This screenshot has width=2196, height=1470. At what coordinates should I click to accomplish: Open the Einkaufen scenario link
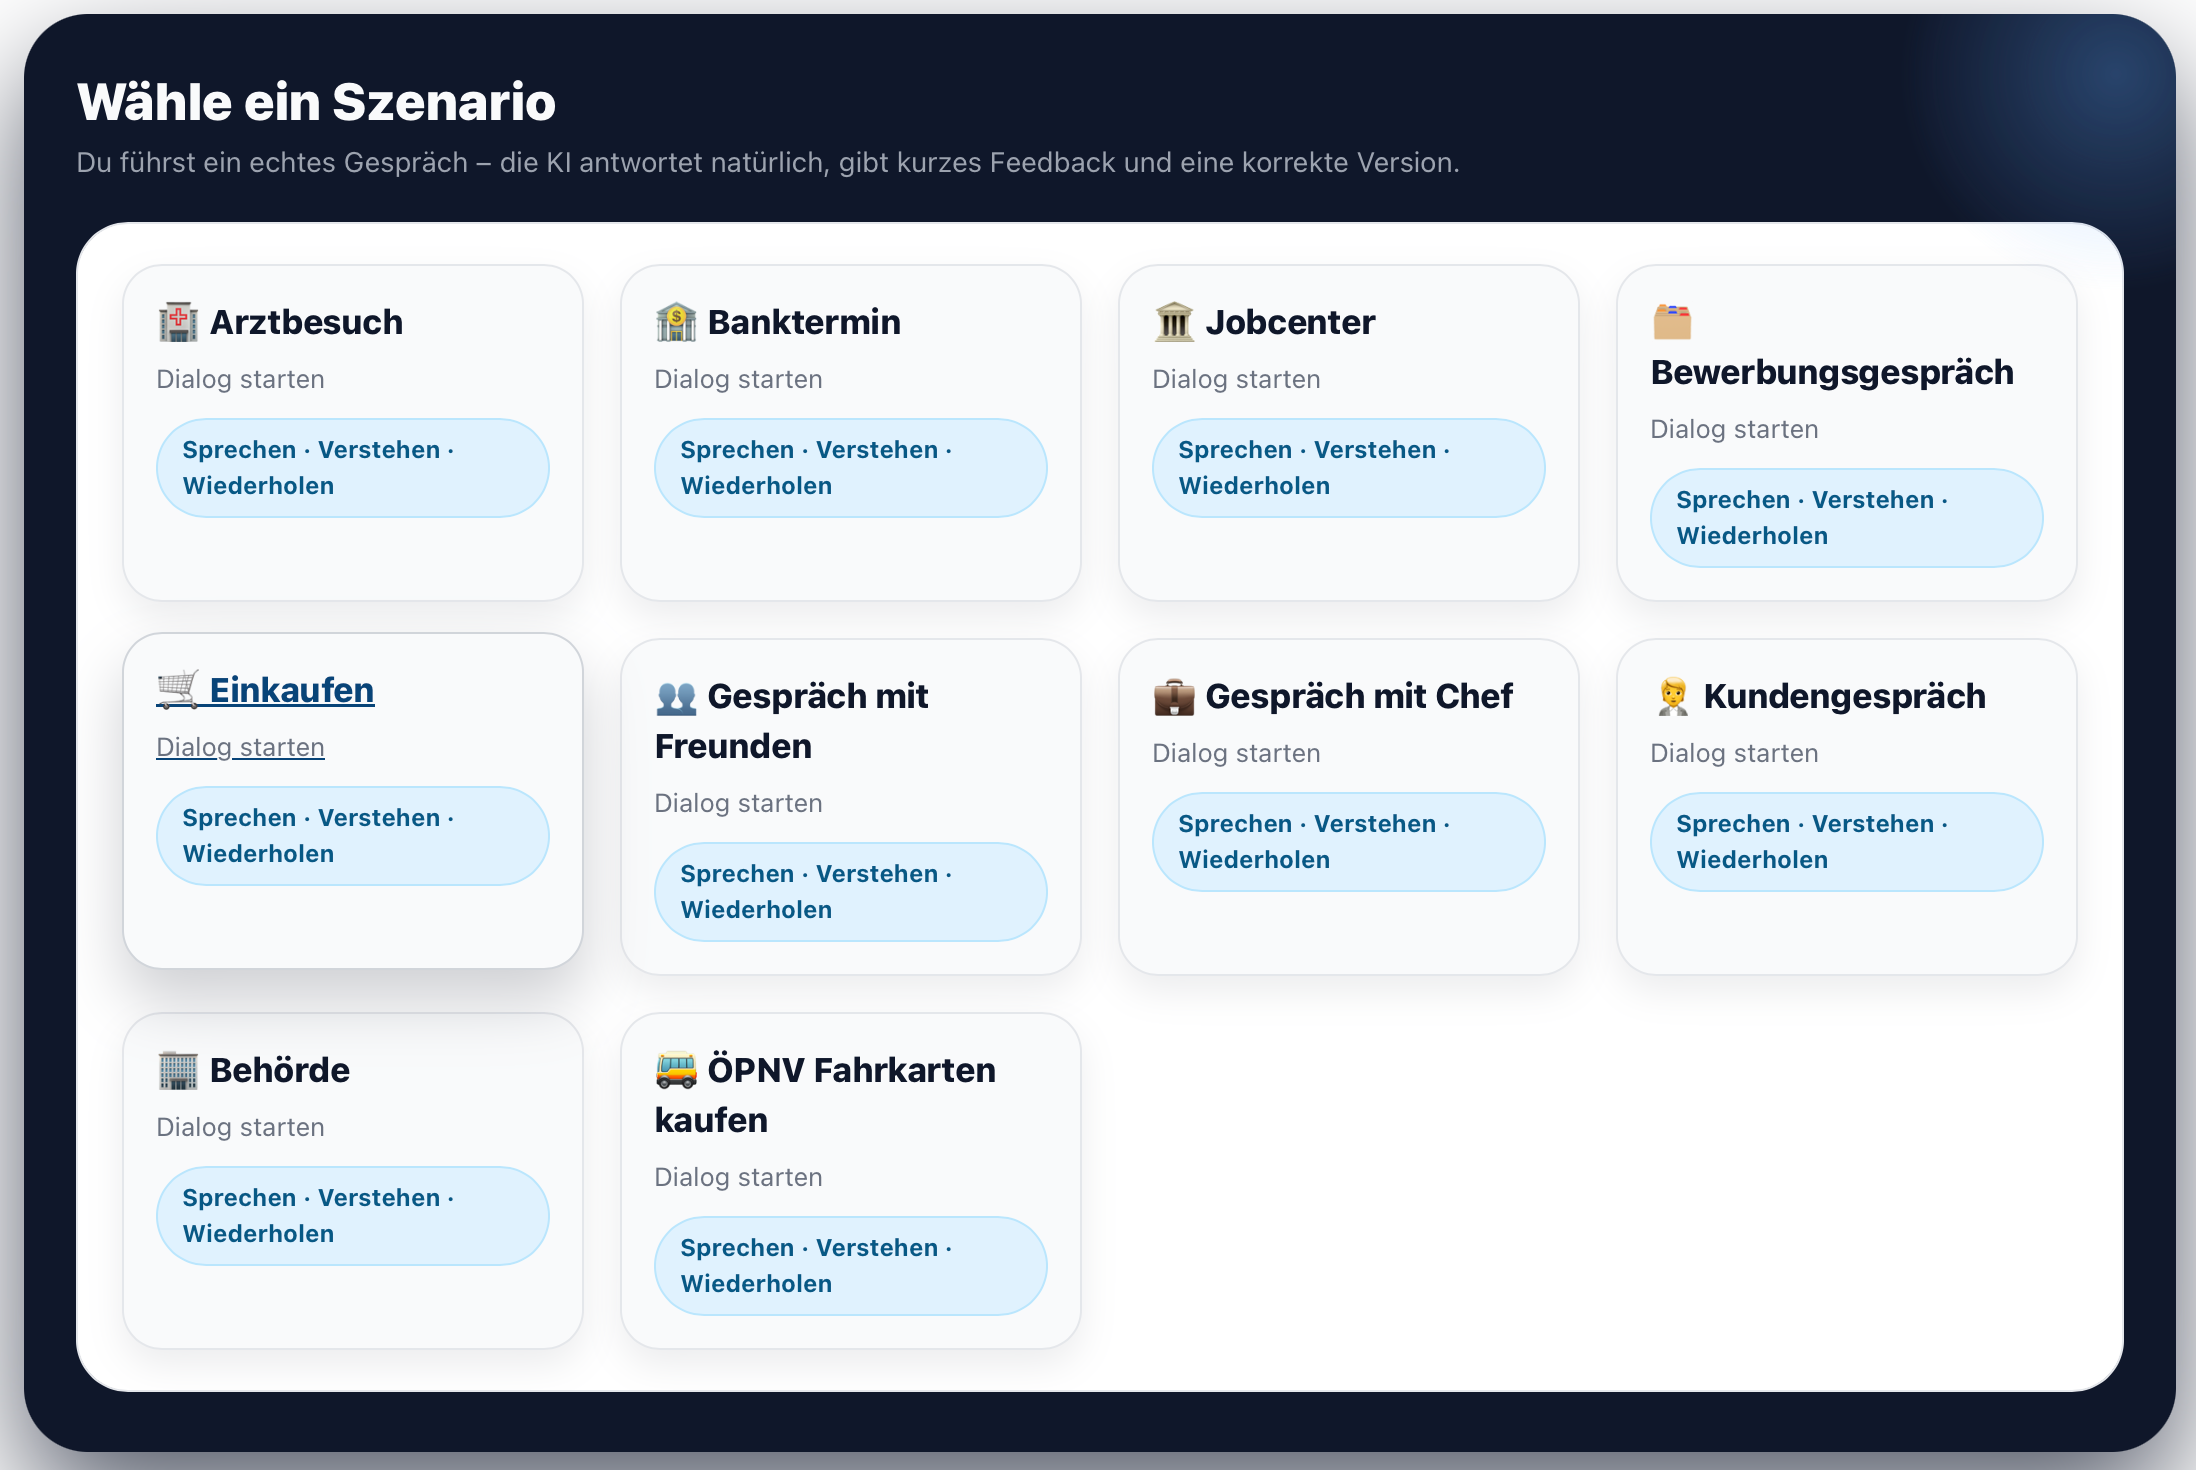[291, 690]
